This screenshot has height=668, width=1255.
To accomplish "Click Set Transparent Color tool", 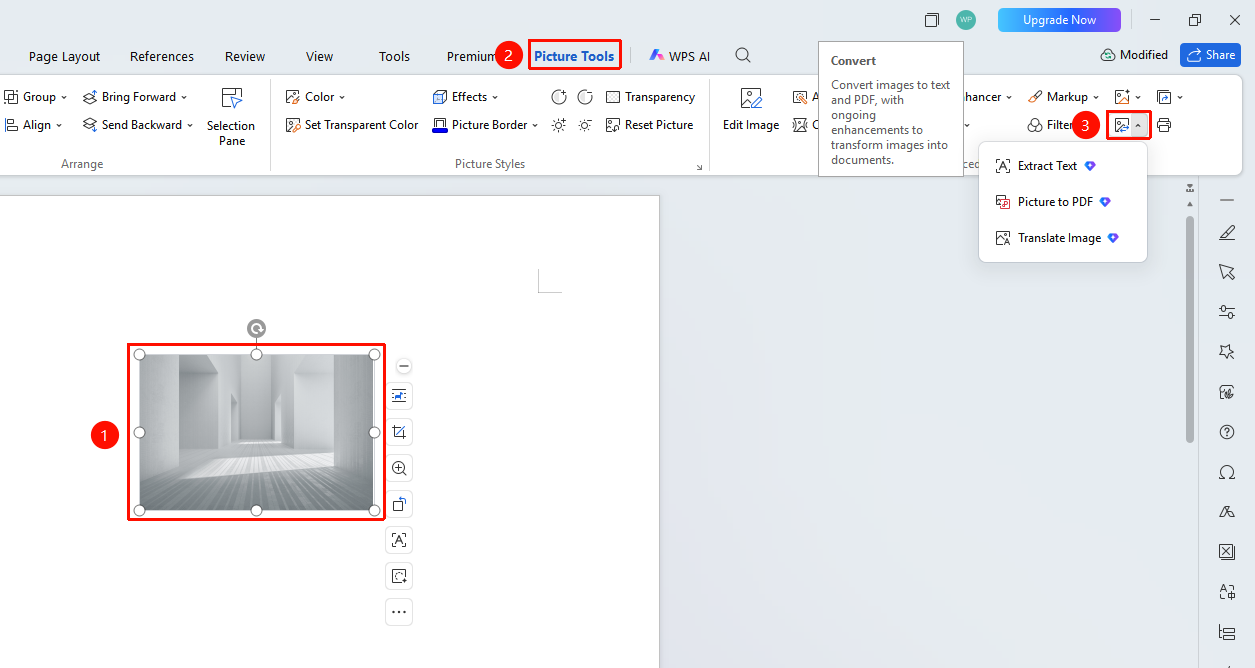I will point(351,125).
